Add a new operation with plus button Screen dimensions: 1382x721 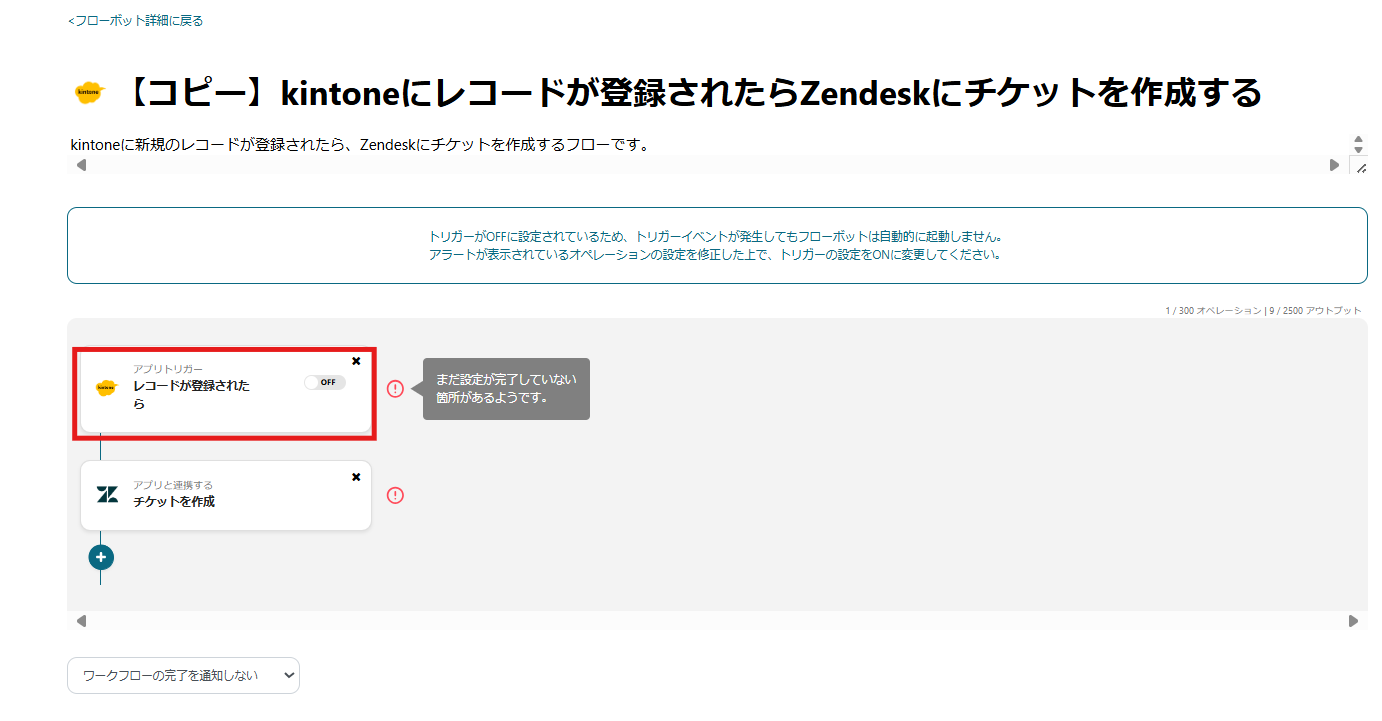(101, 557)
